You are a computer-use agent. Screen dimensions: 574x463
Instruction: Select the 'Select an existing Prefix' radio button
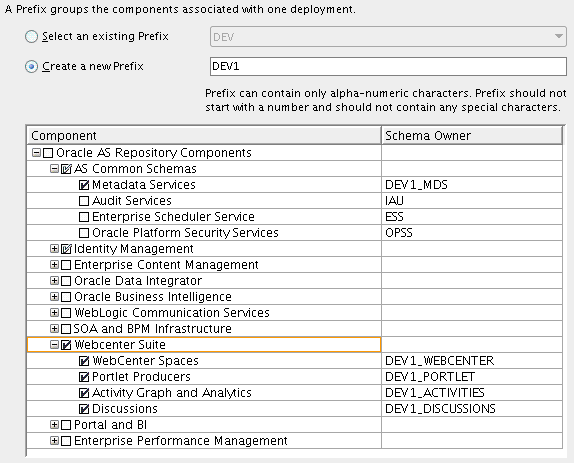(31, 37)
